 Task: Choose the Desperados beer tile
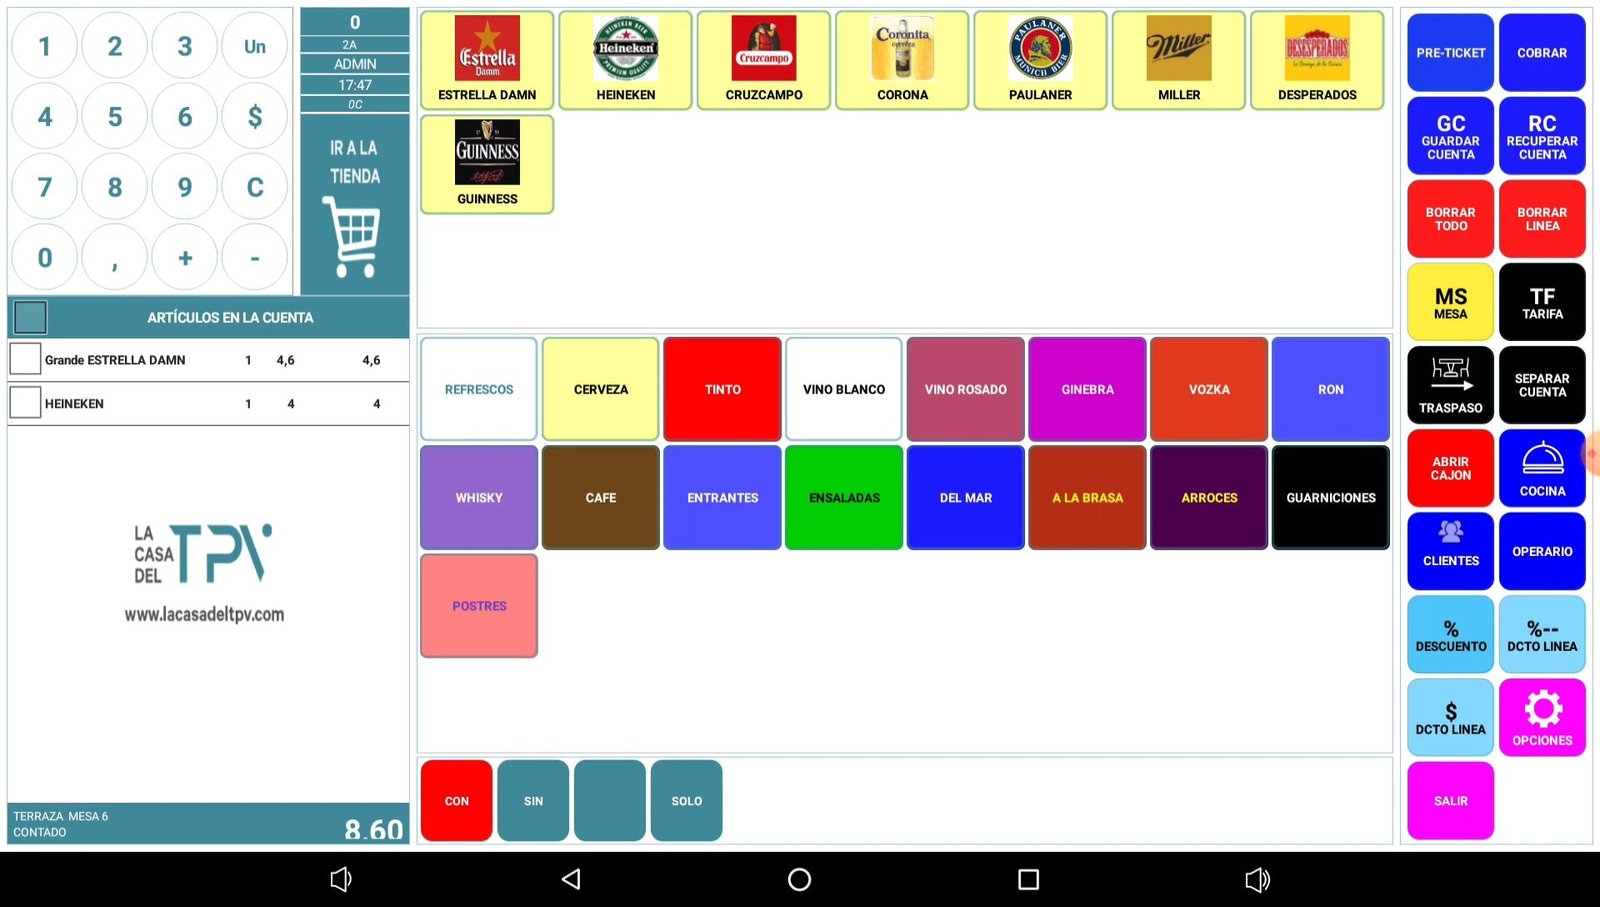point(1317,60)
